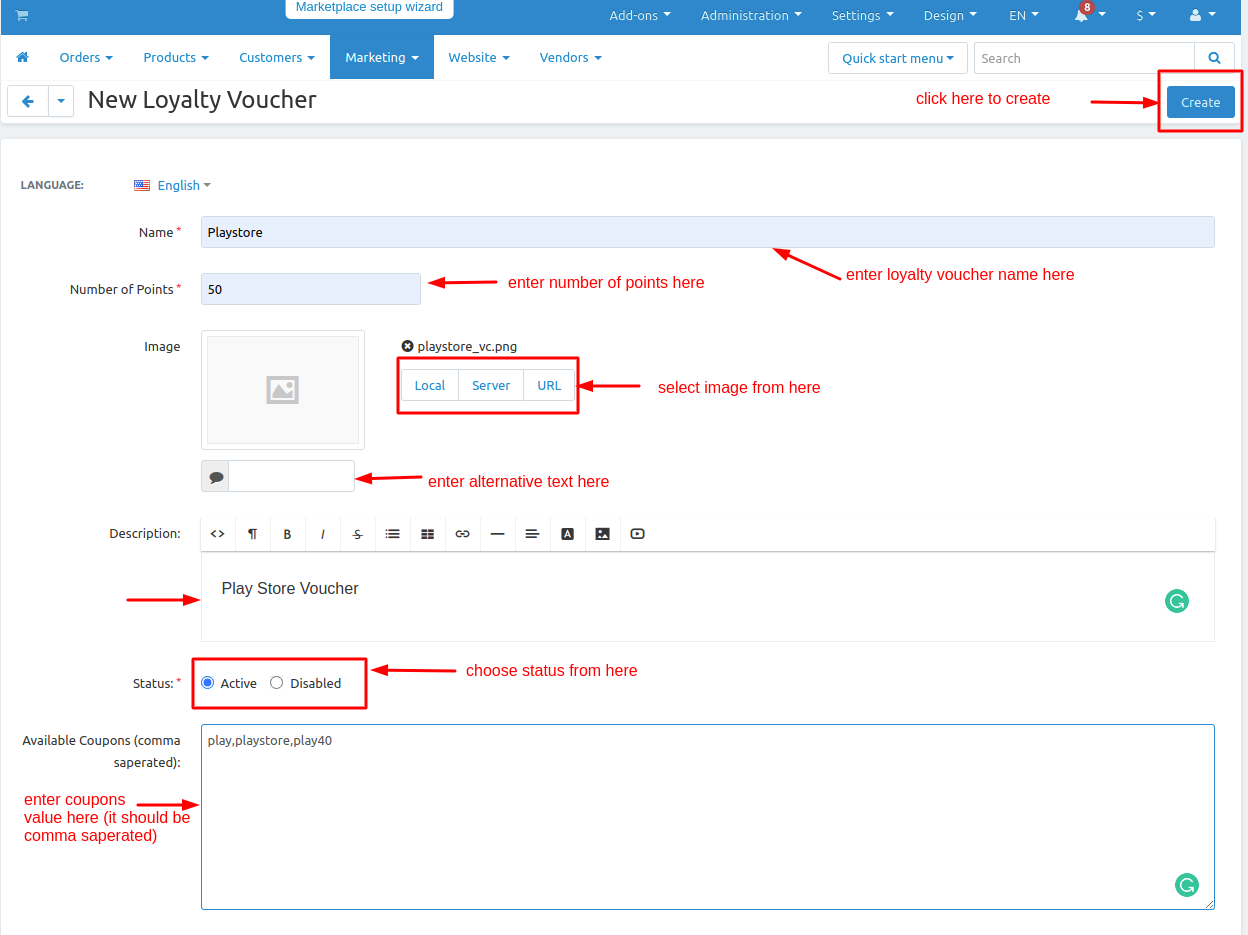This screenshot has height=935, width=1248.
Task: Click the Create button
Action: [x=1200, y=102]
